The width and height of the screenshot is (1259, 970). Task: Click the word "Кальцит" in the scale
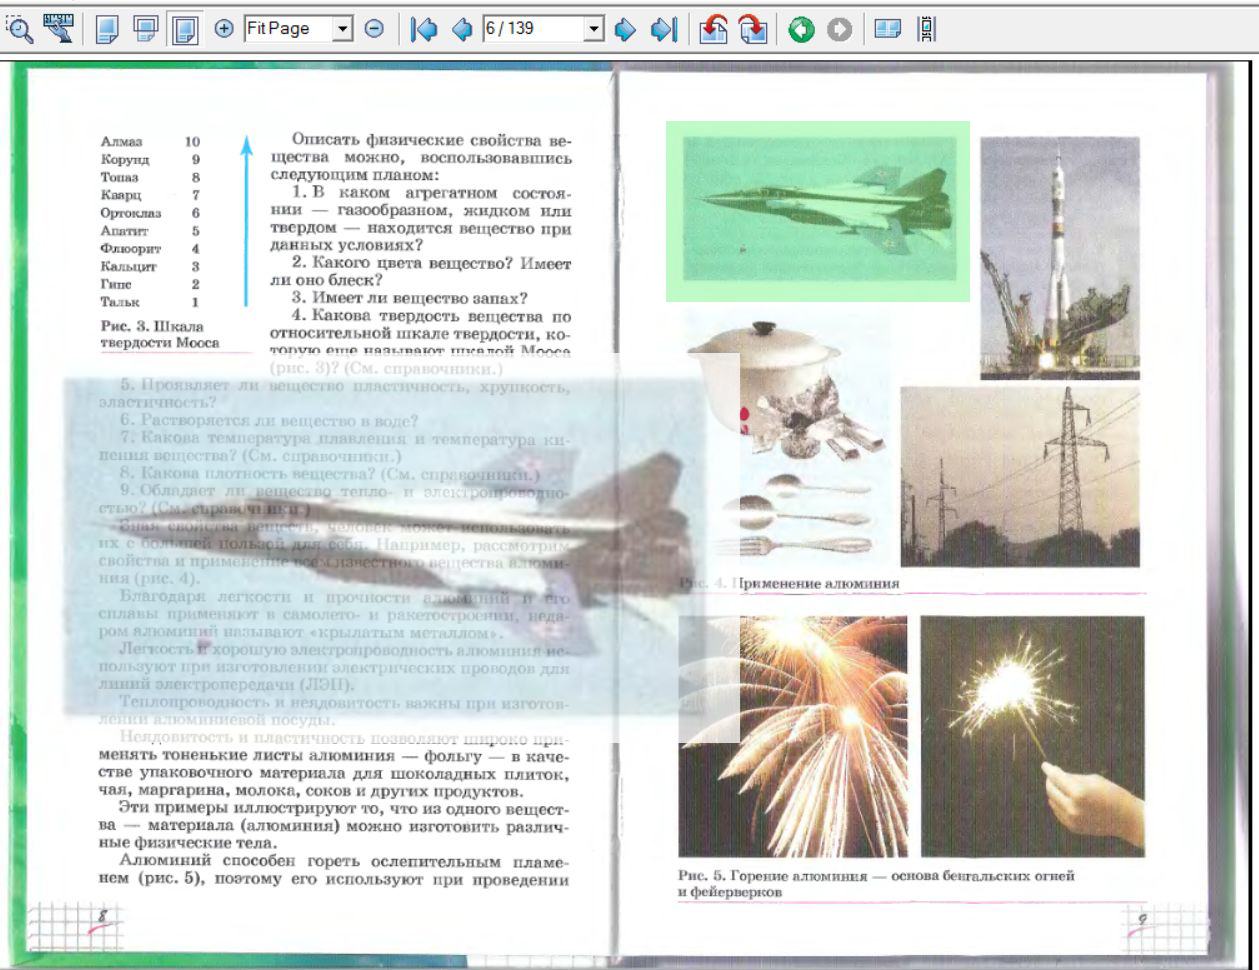tap(129, 267)
